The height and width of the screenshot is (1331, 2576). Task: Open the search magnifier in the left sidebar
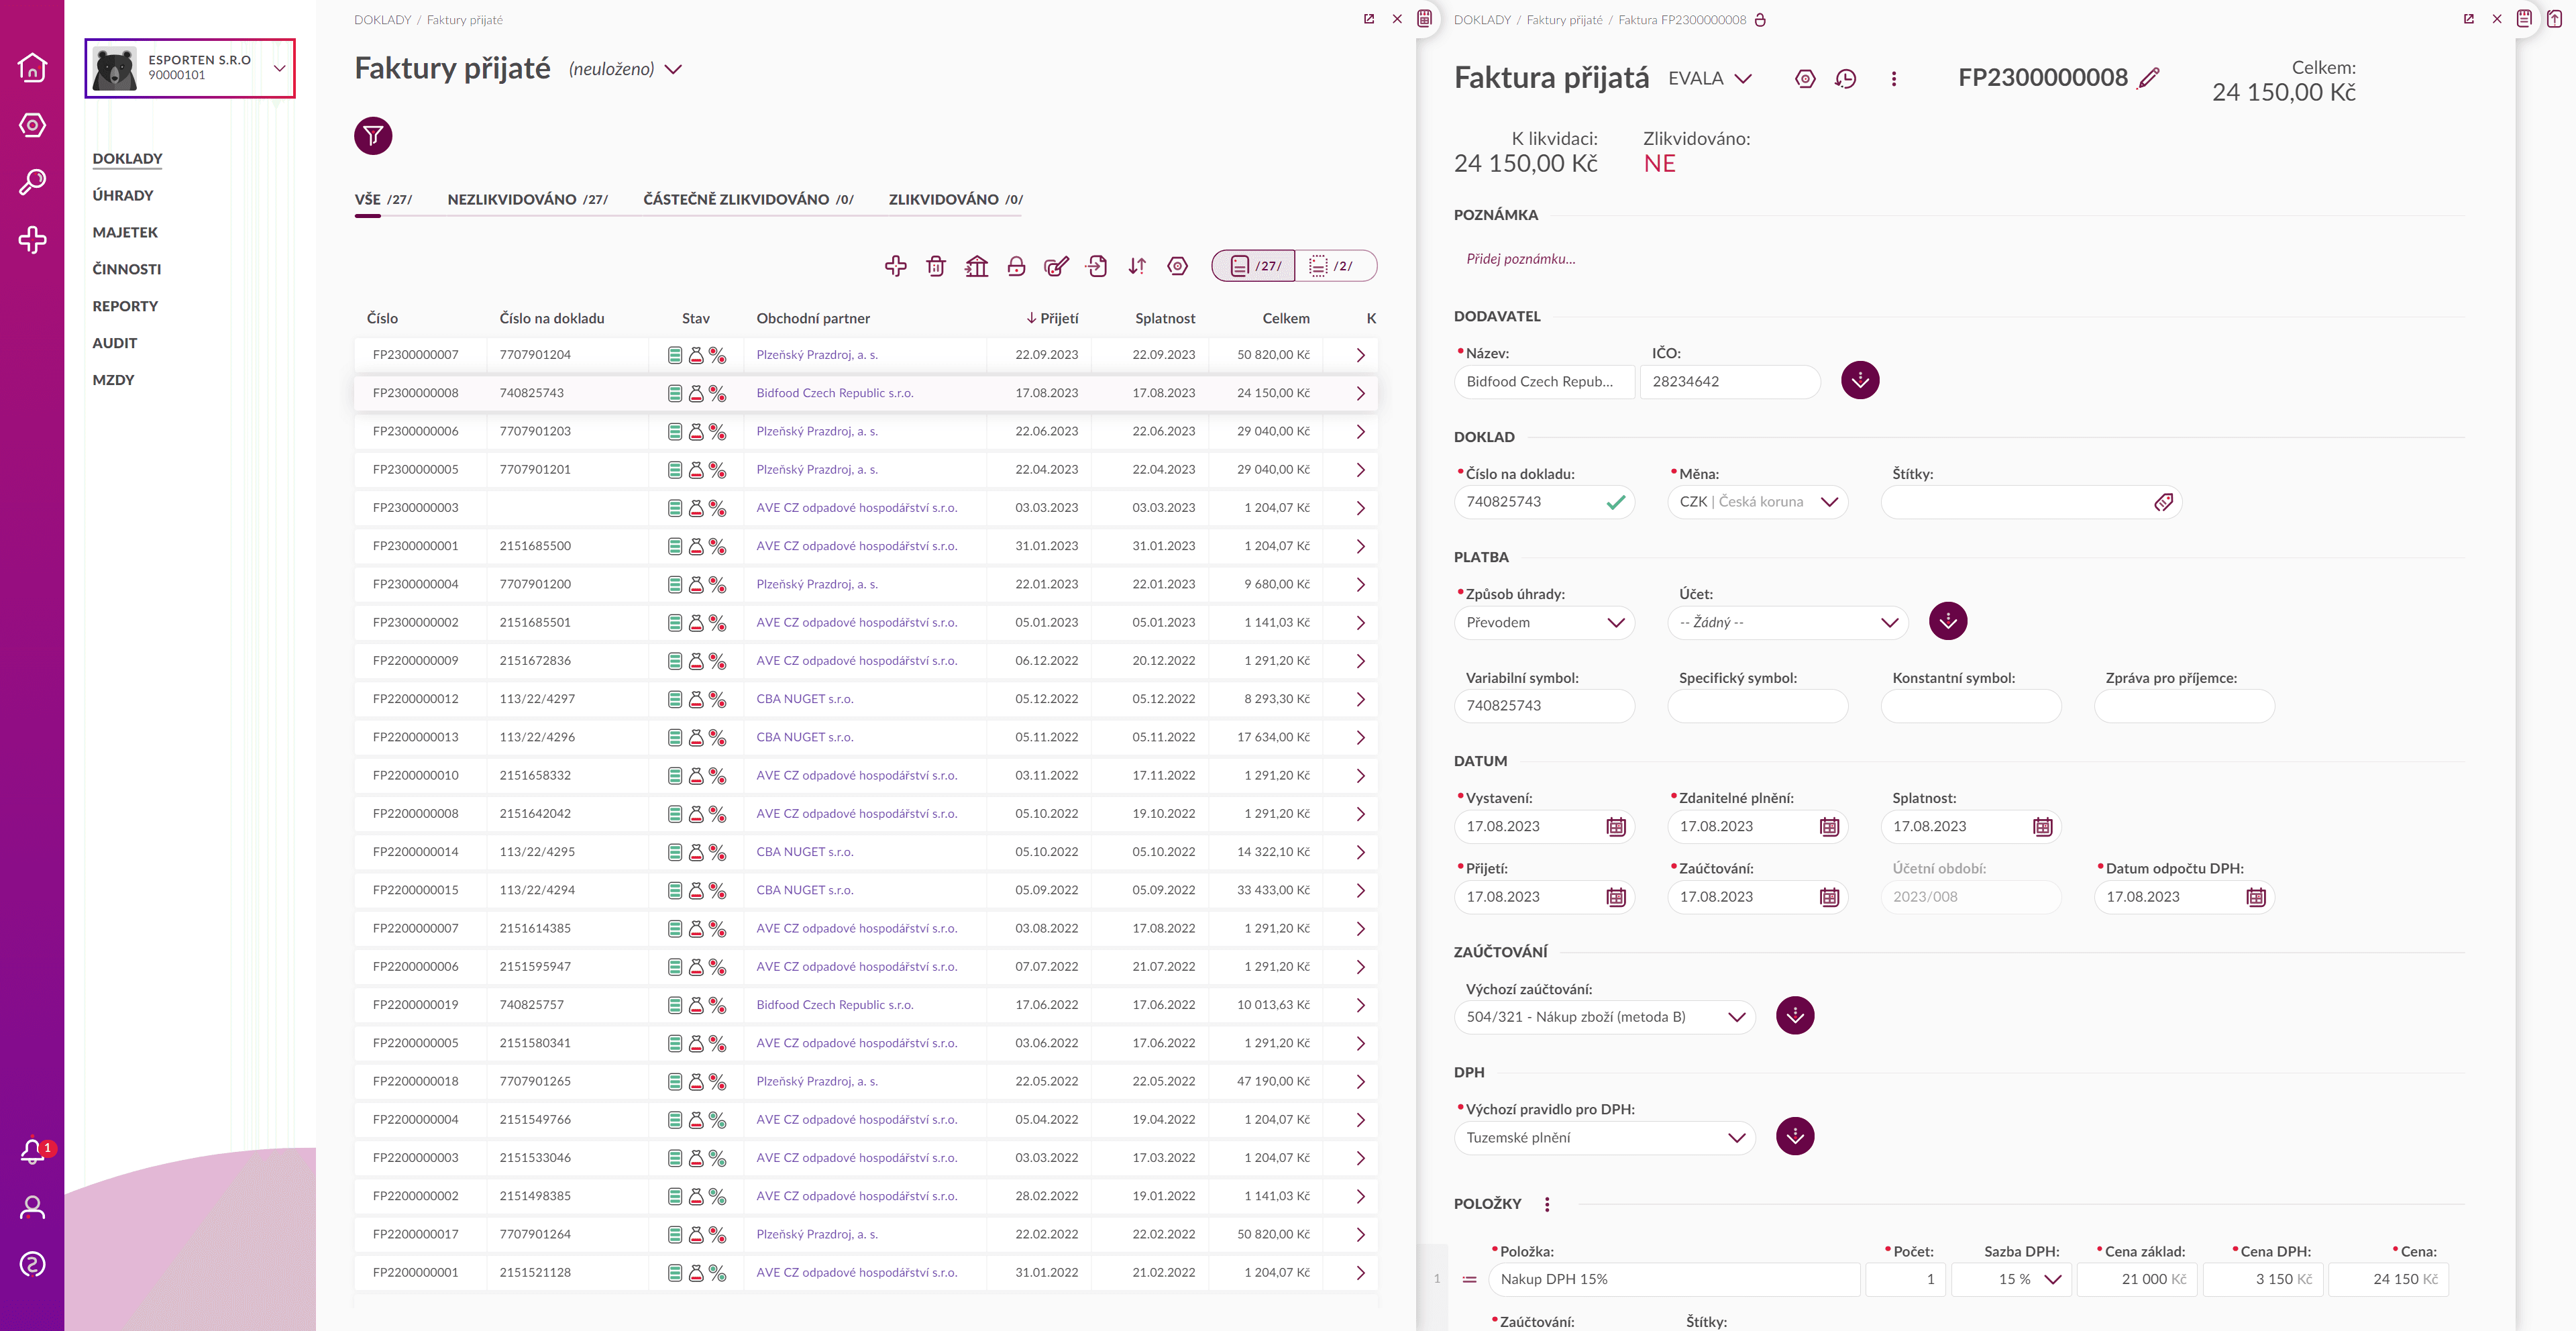(x=32, y=182)
